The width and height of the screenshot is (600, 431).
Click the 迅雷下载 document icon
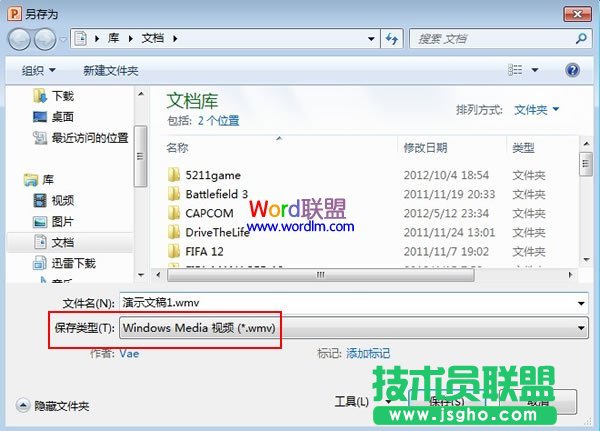(x=39, y=263)
